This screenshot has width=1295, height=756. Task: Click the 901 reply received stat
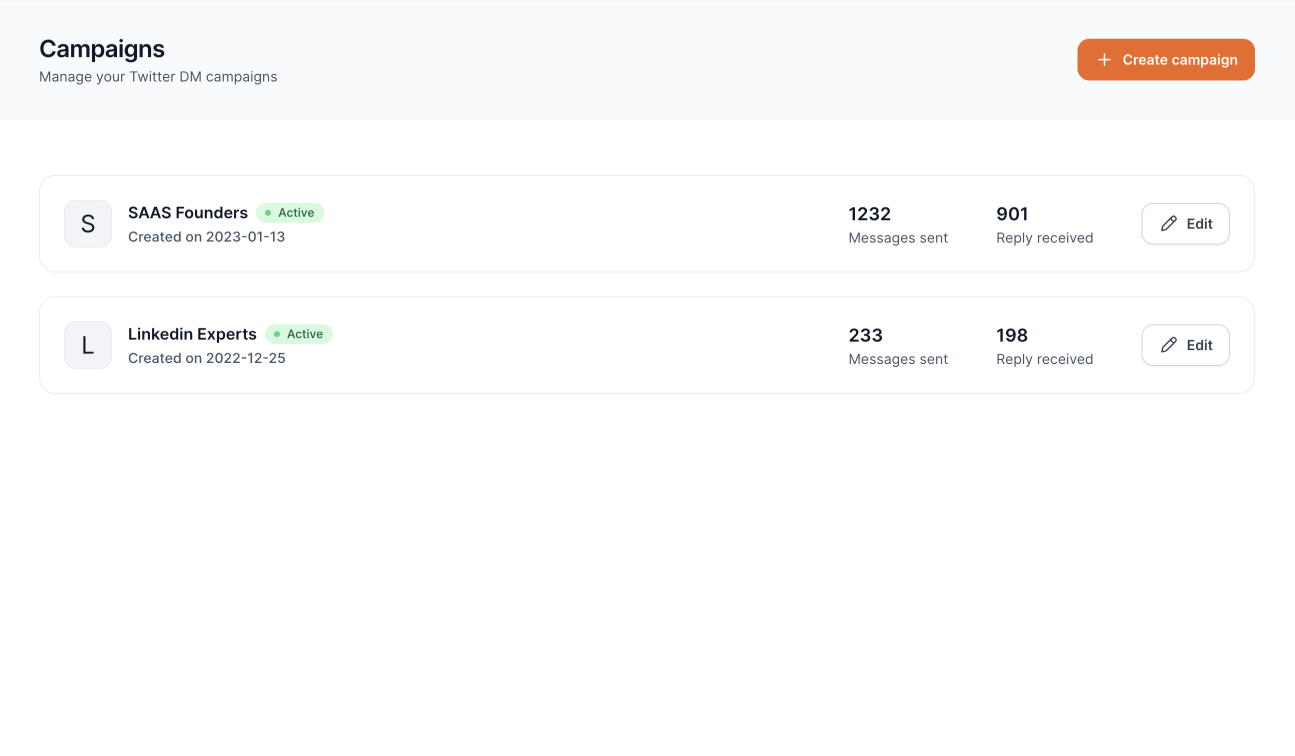click(1012, 214)
